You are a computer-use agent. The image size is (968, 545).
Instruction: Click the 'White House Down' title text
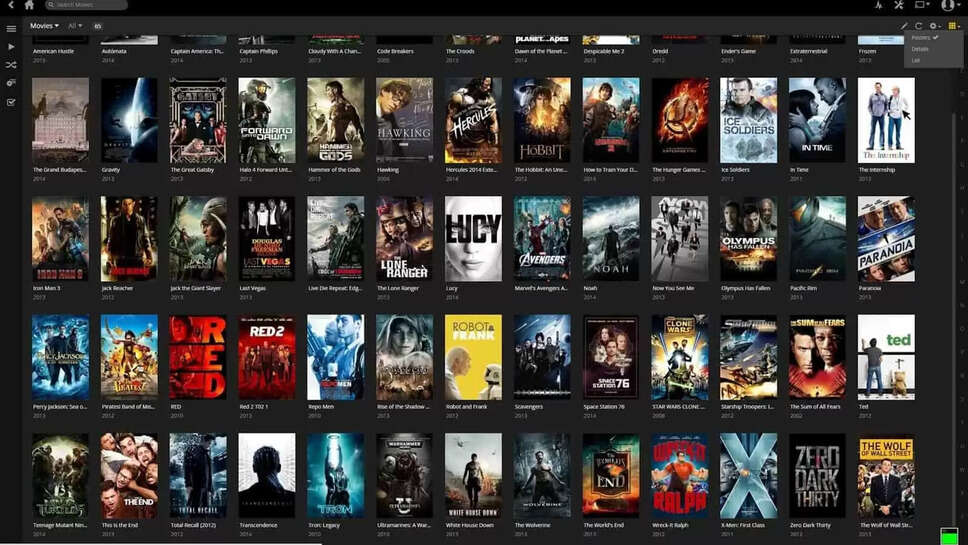pos(470,525)
